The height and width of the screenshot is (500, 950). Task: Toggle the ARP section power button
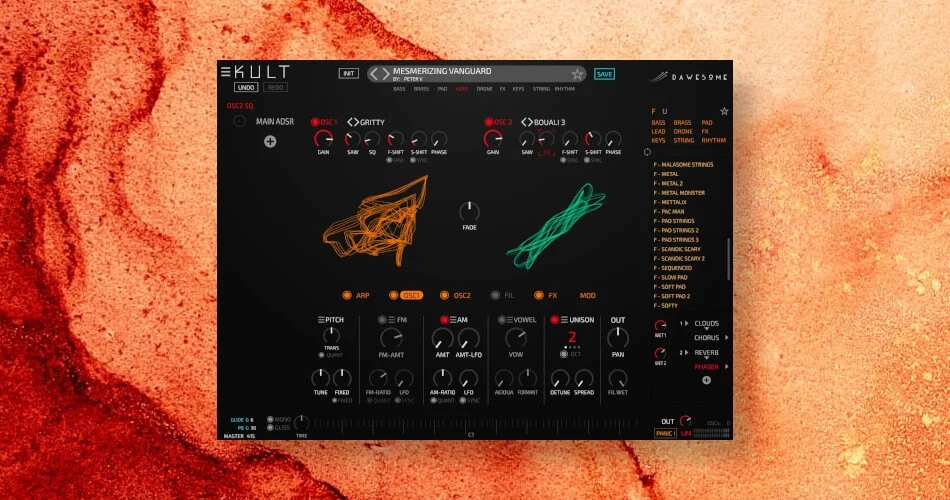(x=347, y=295)
